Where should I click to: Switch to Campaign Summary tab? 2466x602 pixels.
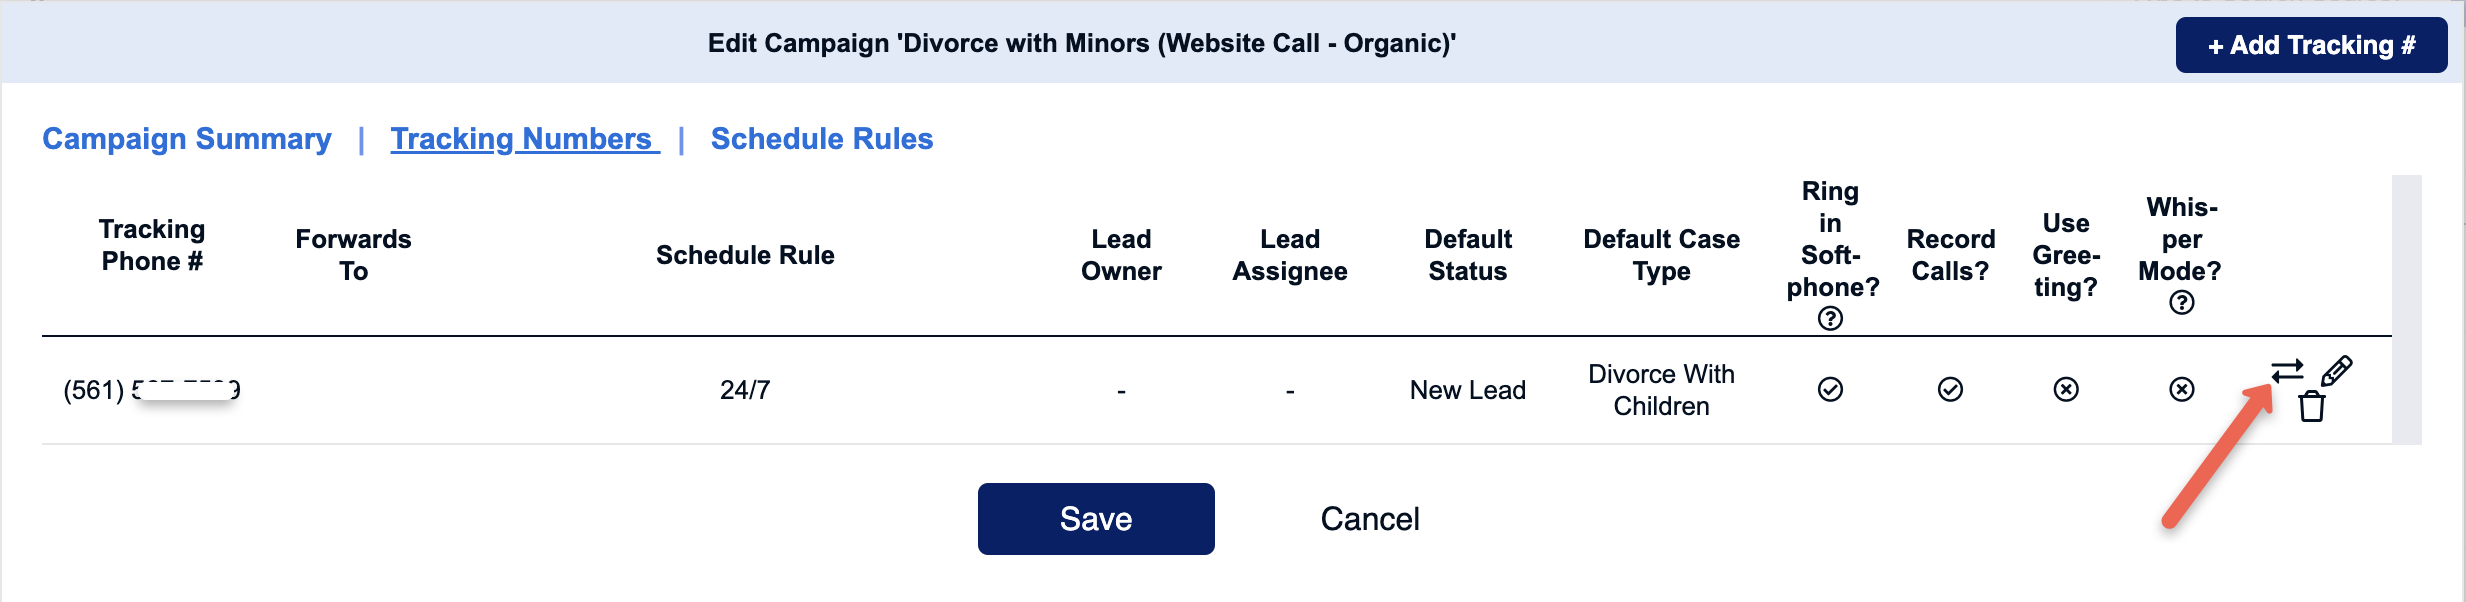click(x=187, y=139)
